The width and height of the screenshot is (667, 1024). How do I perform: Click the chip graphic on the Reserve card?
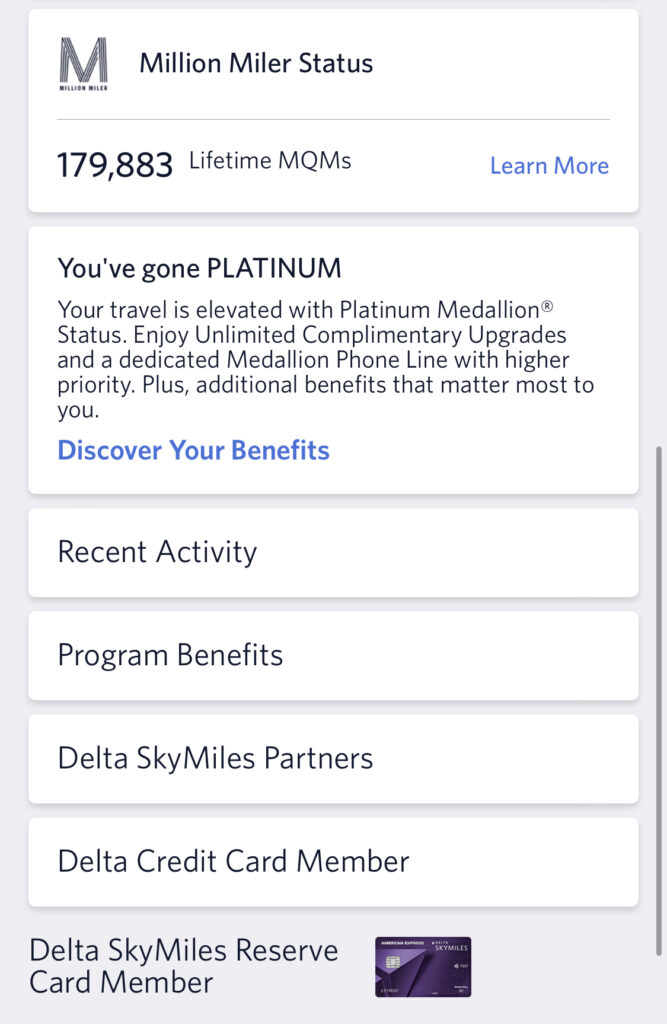(394, 962)
